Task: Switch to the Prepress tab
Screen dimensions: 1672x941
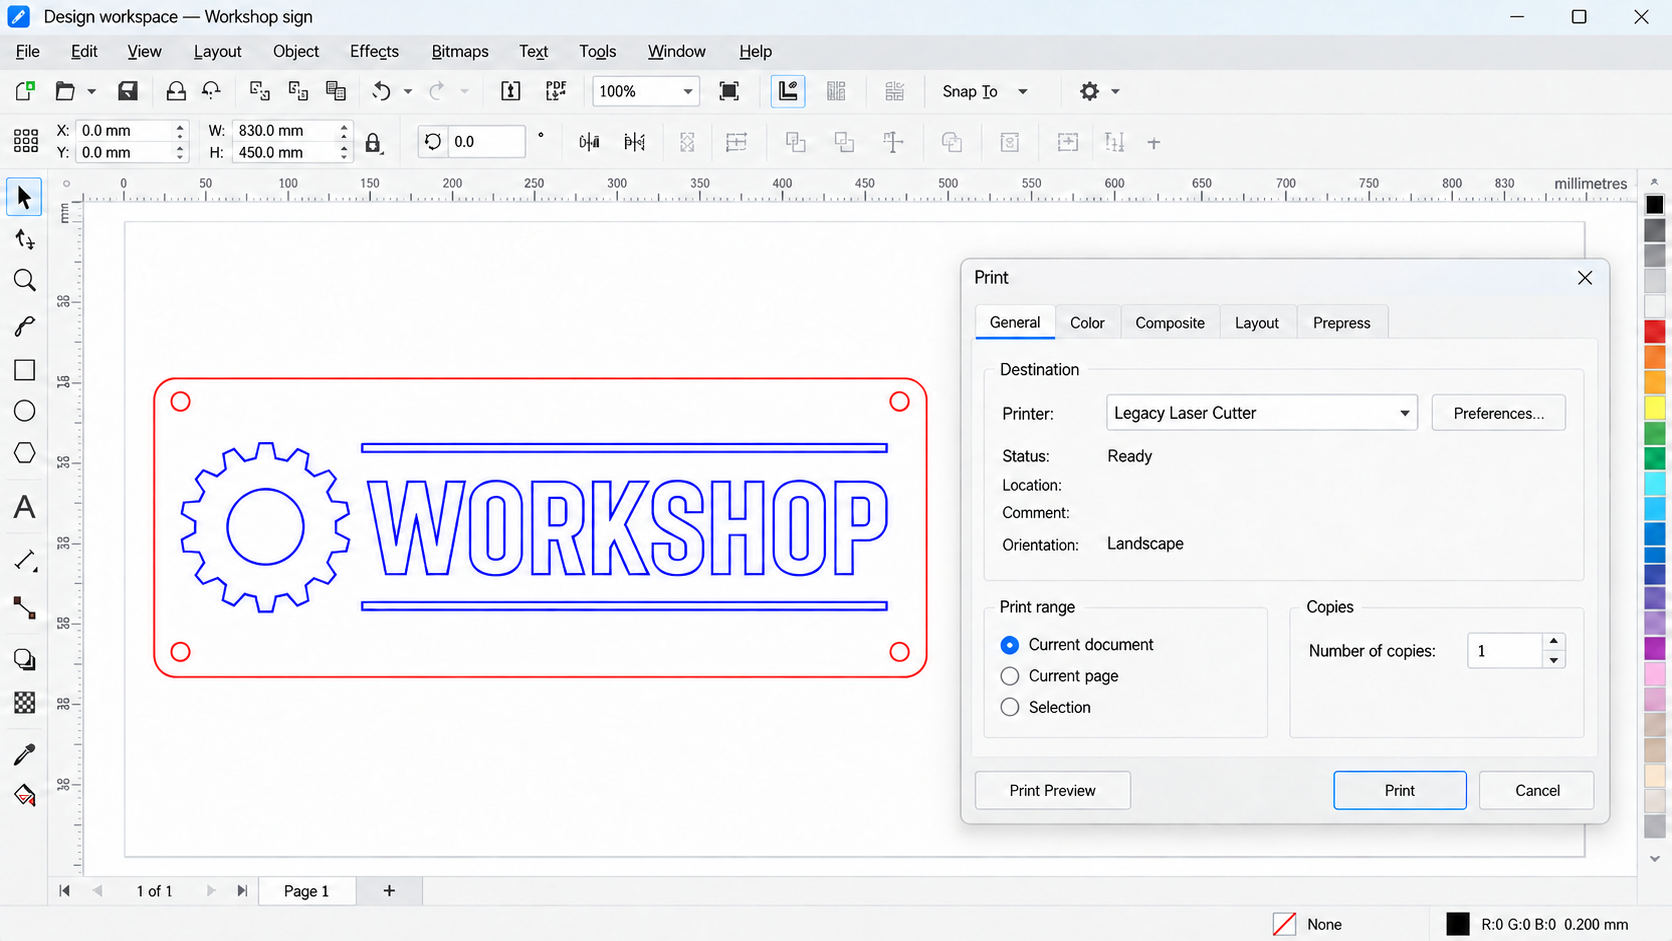Action: coord(1342,323)
